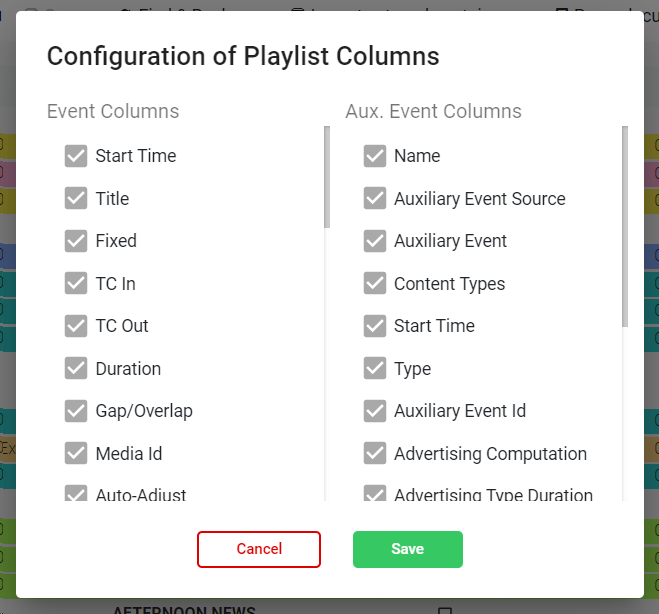
Task: Disable the Fixed column checkbox
Action: (76, 241)
